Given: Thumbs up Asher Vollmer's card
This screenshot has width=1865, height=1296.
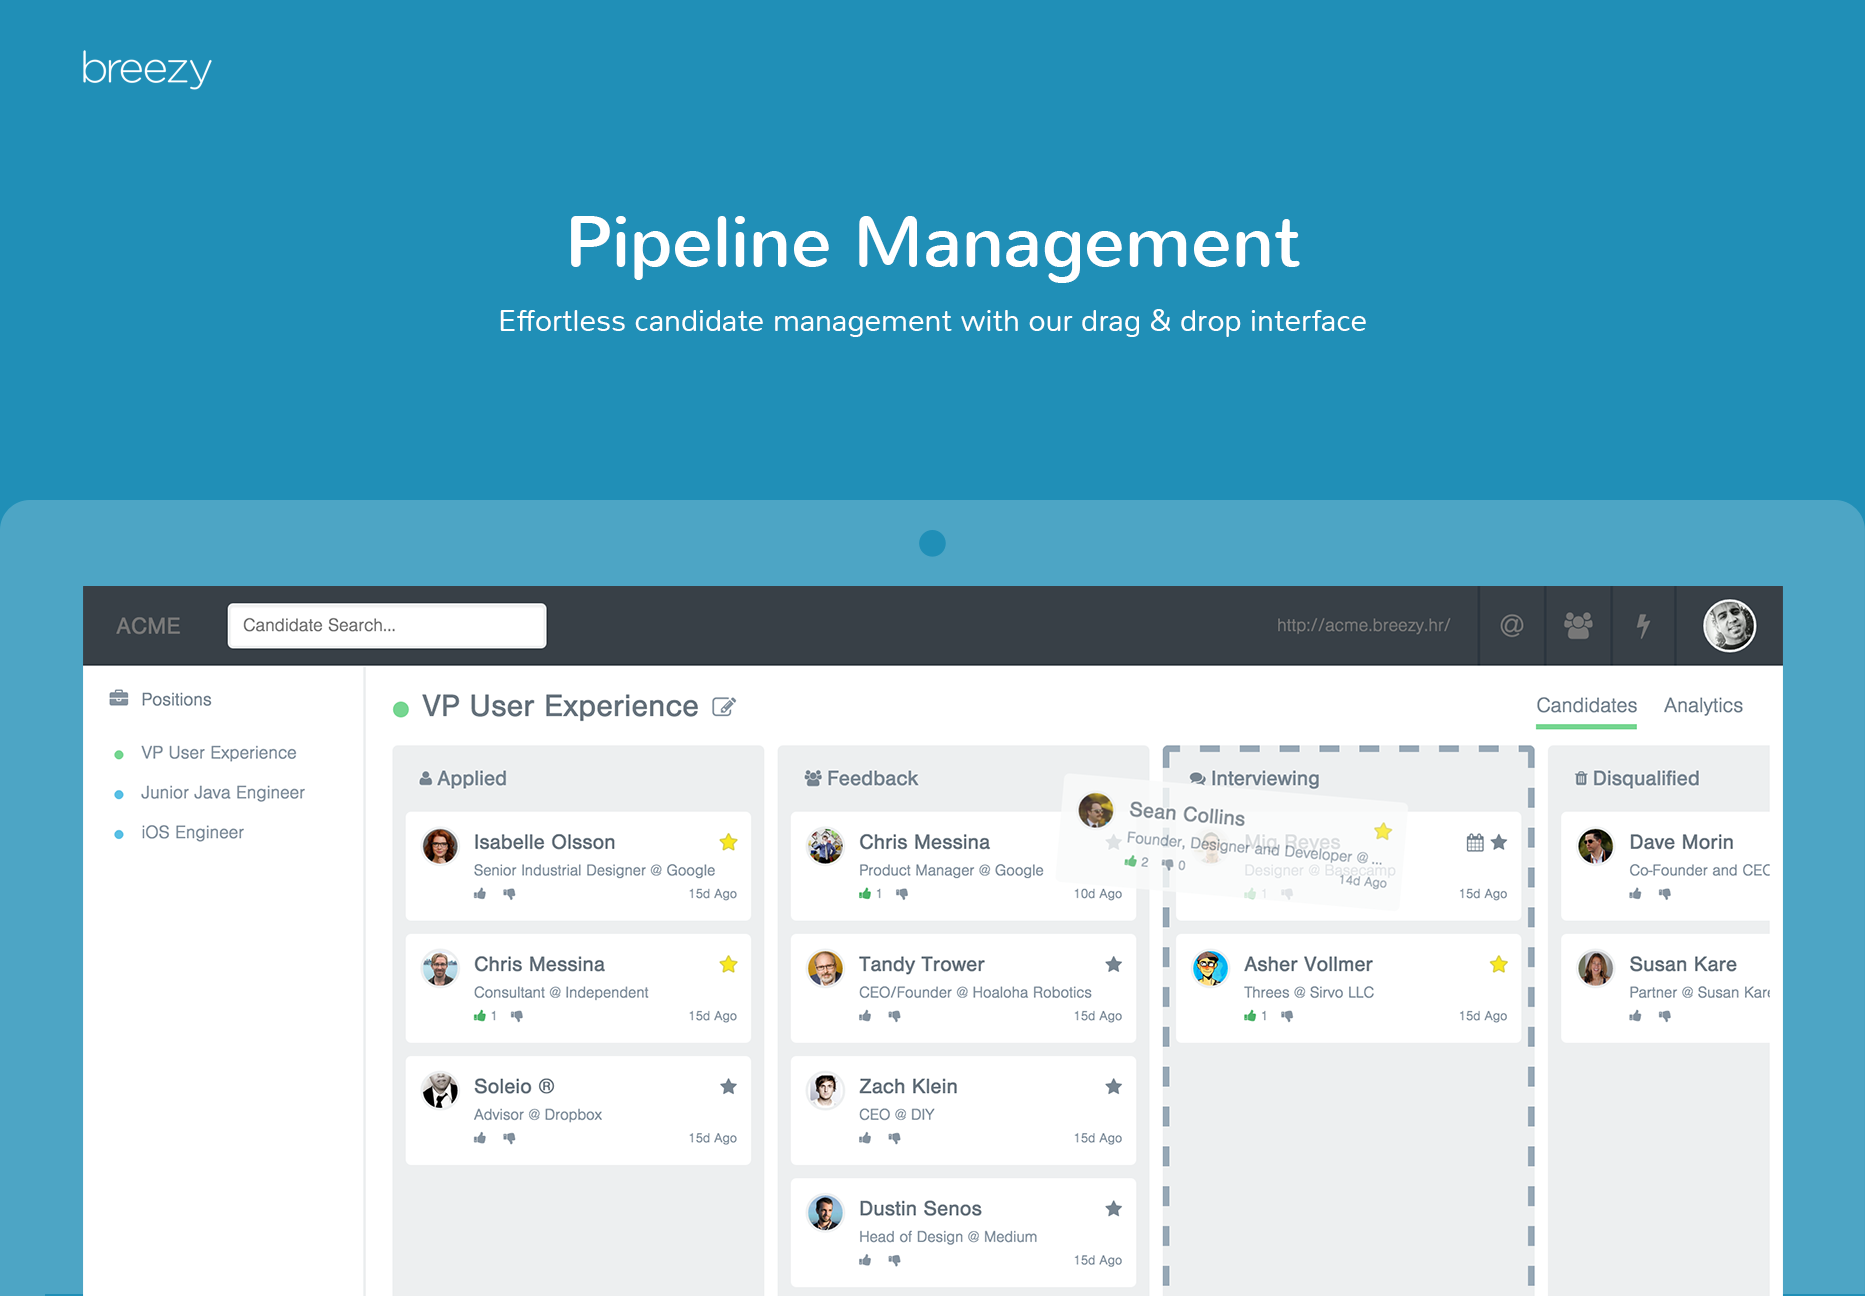Looking at the screenshot, I should (1250, 1016).
